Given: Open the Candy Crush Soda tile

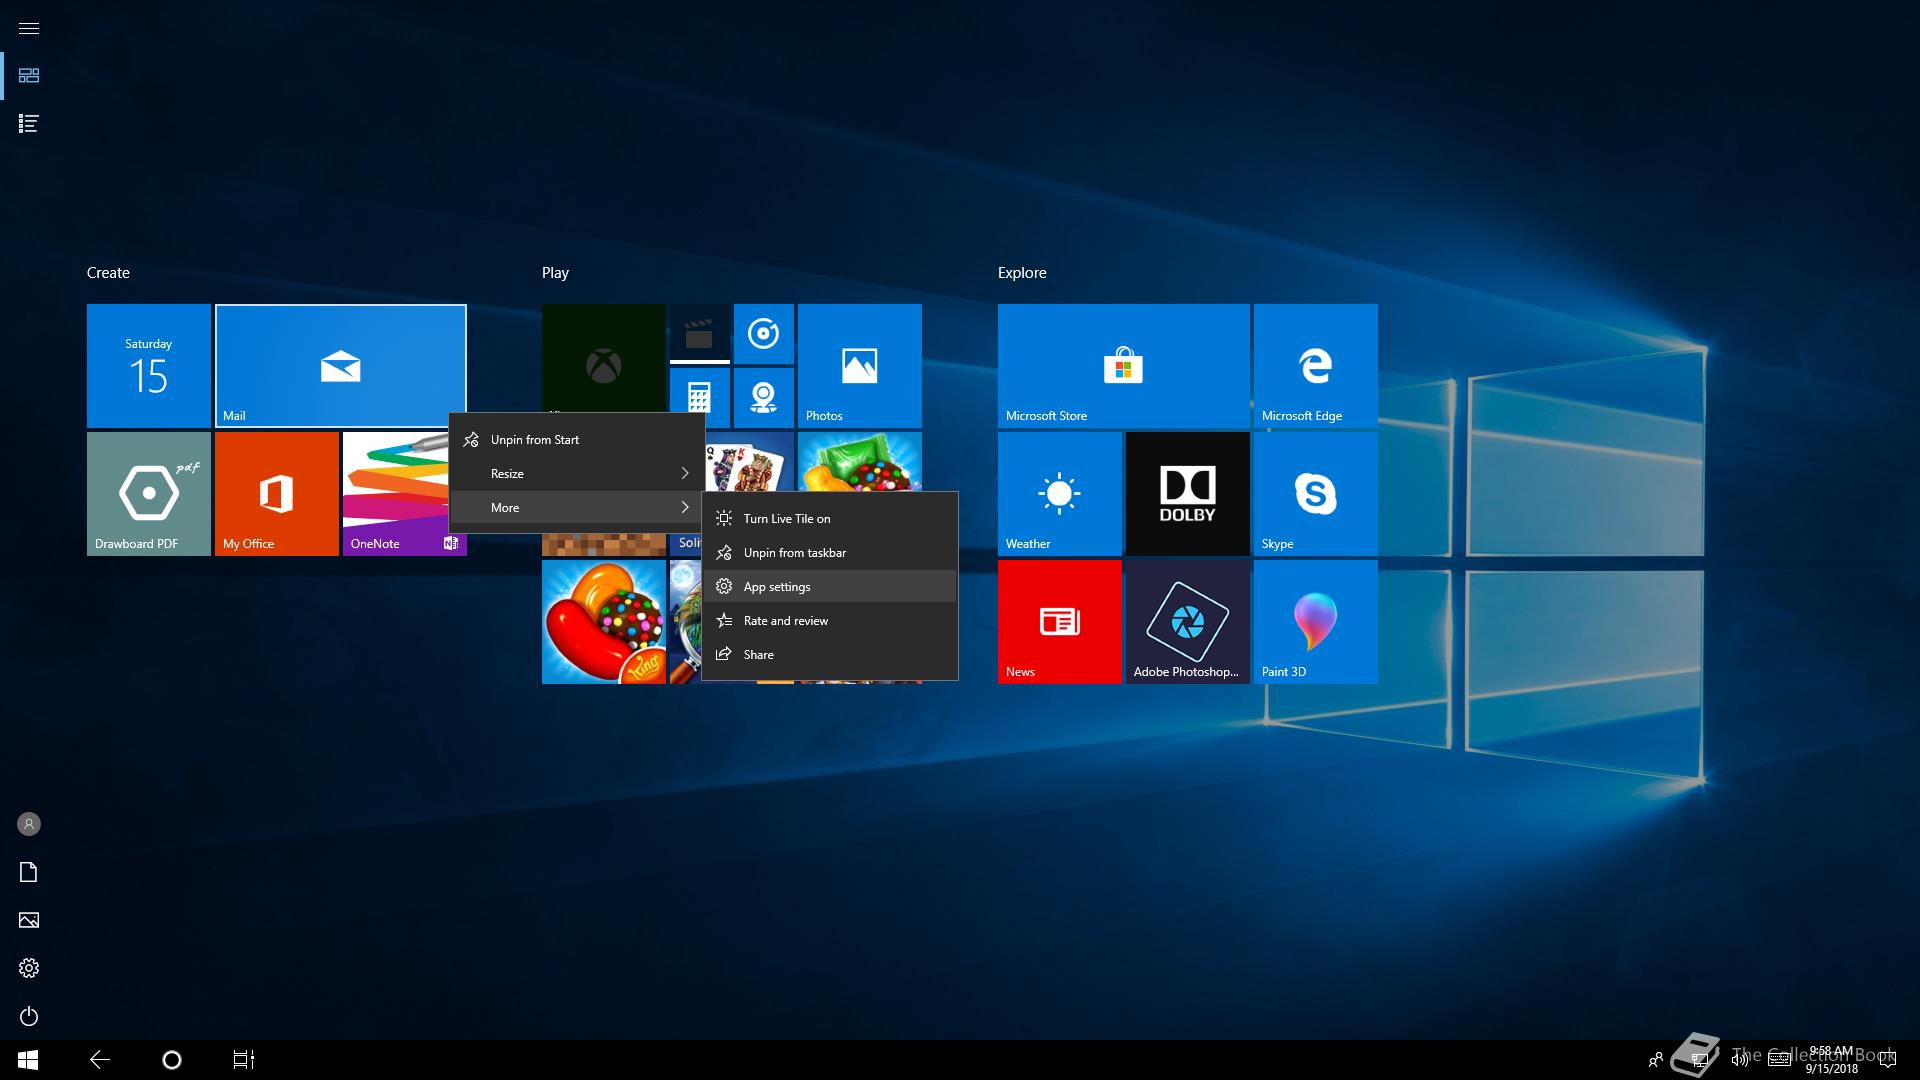Looking at the screenshot, I should coord(860,462).
